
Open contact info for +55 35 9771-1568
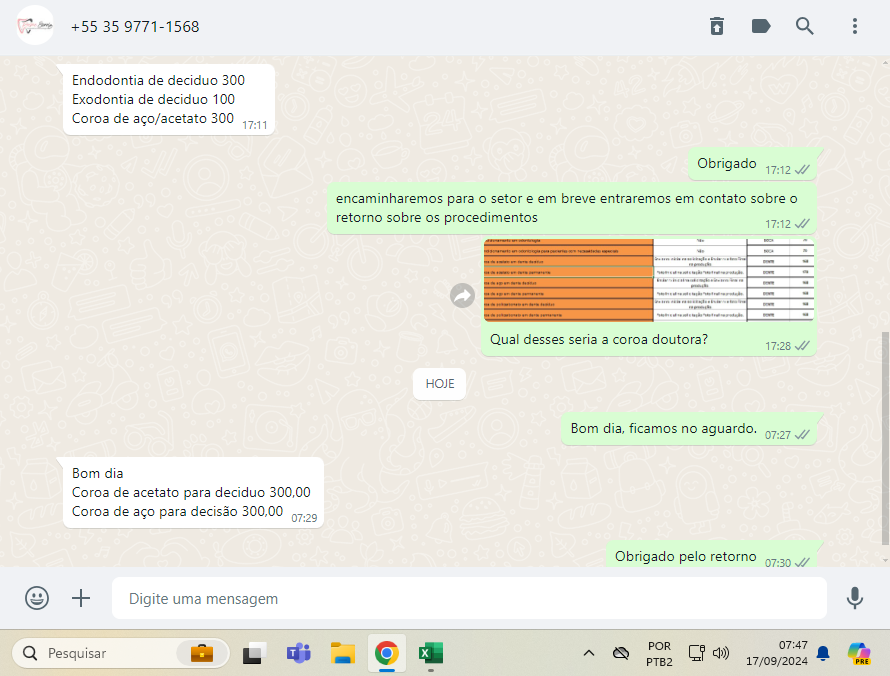click(135, 27)
